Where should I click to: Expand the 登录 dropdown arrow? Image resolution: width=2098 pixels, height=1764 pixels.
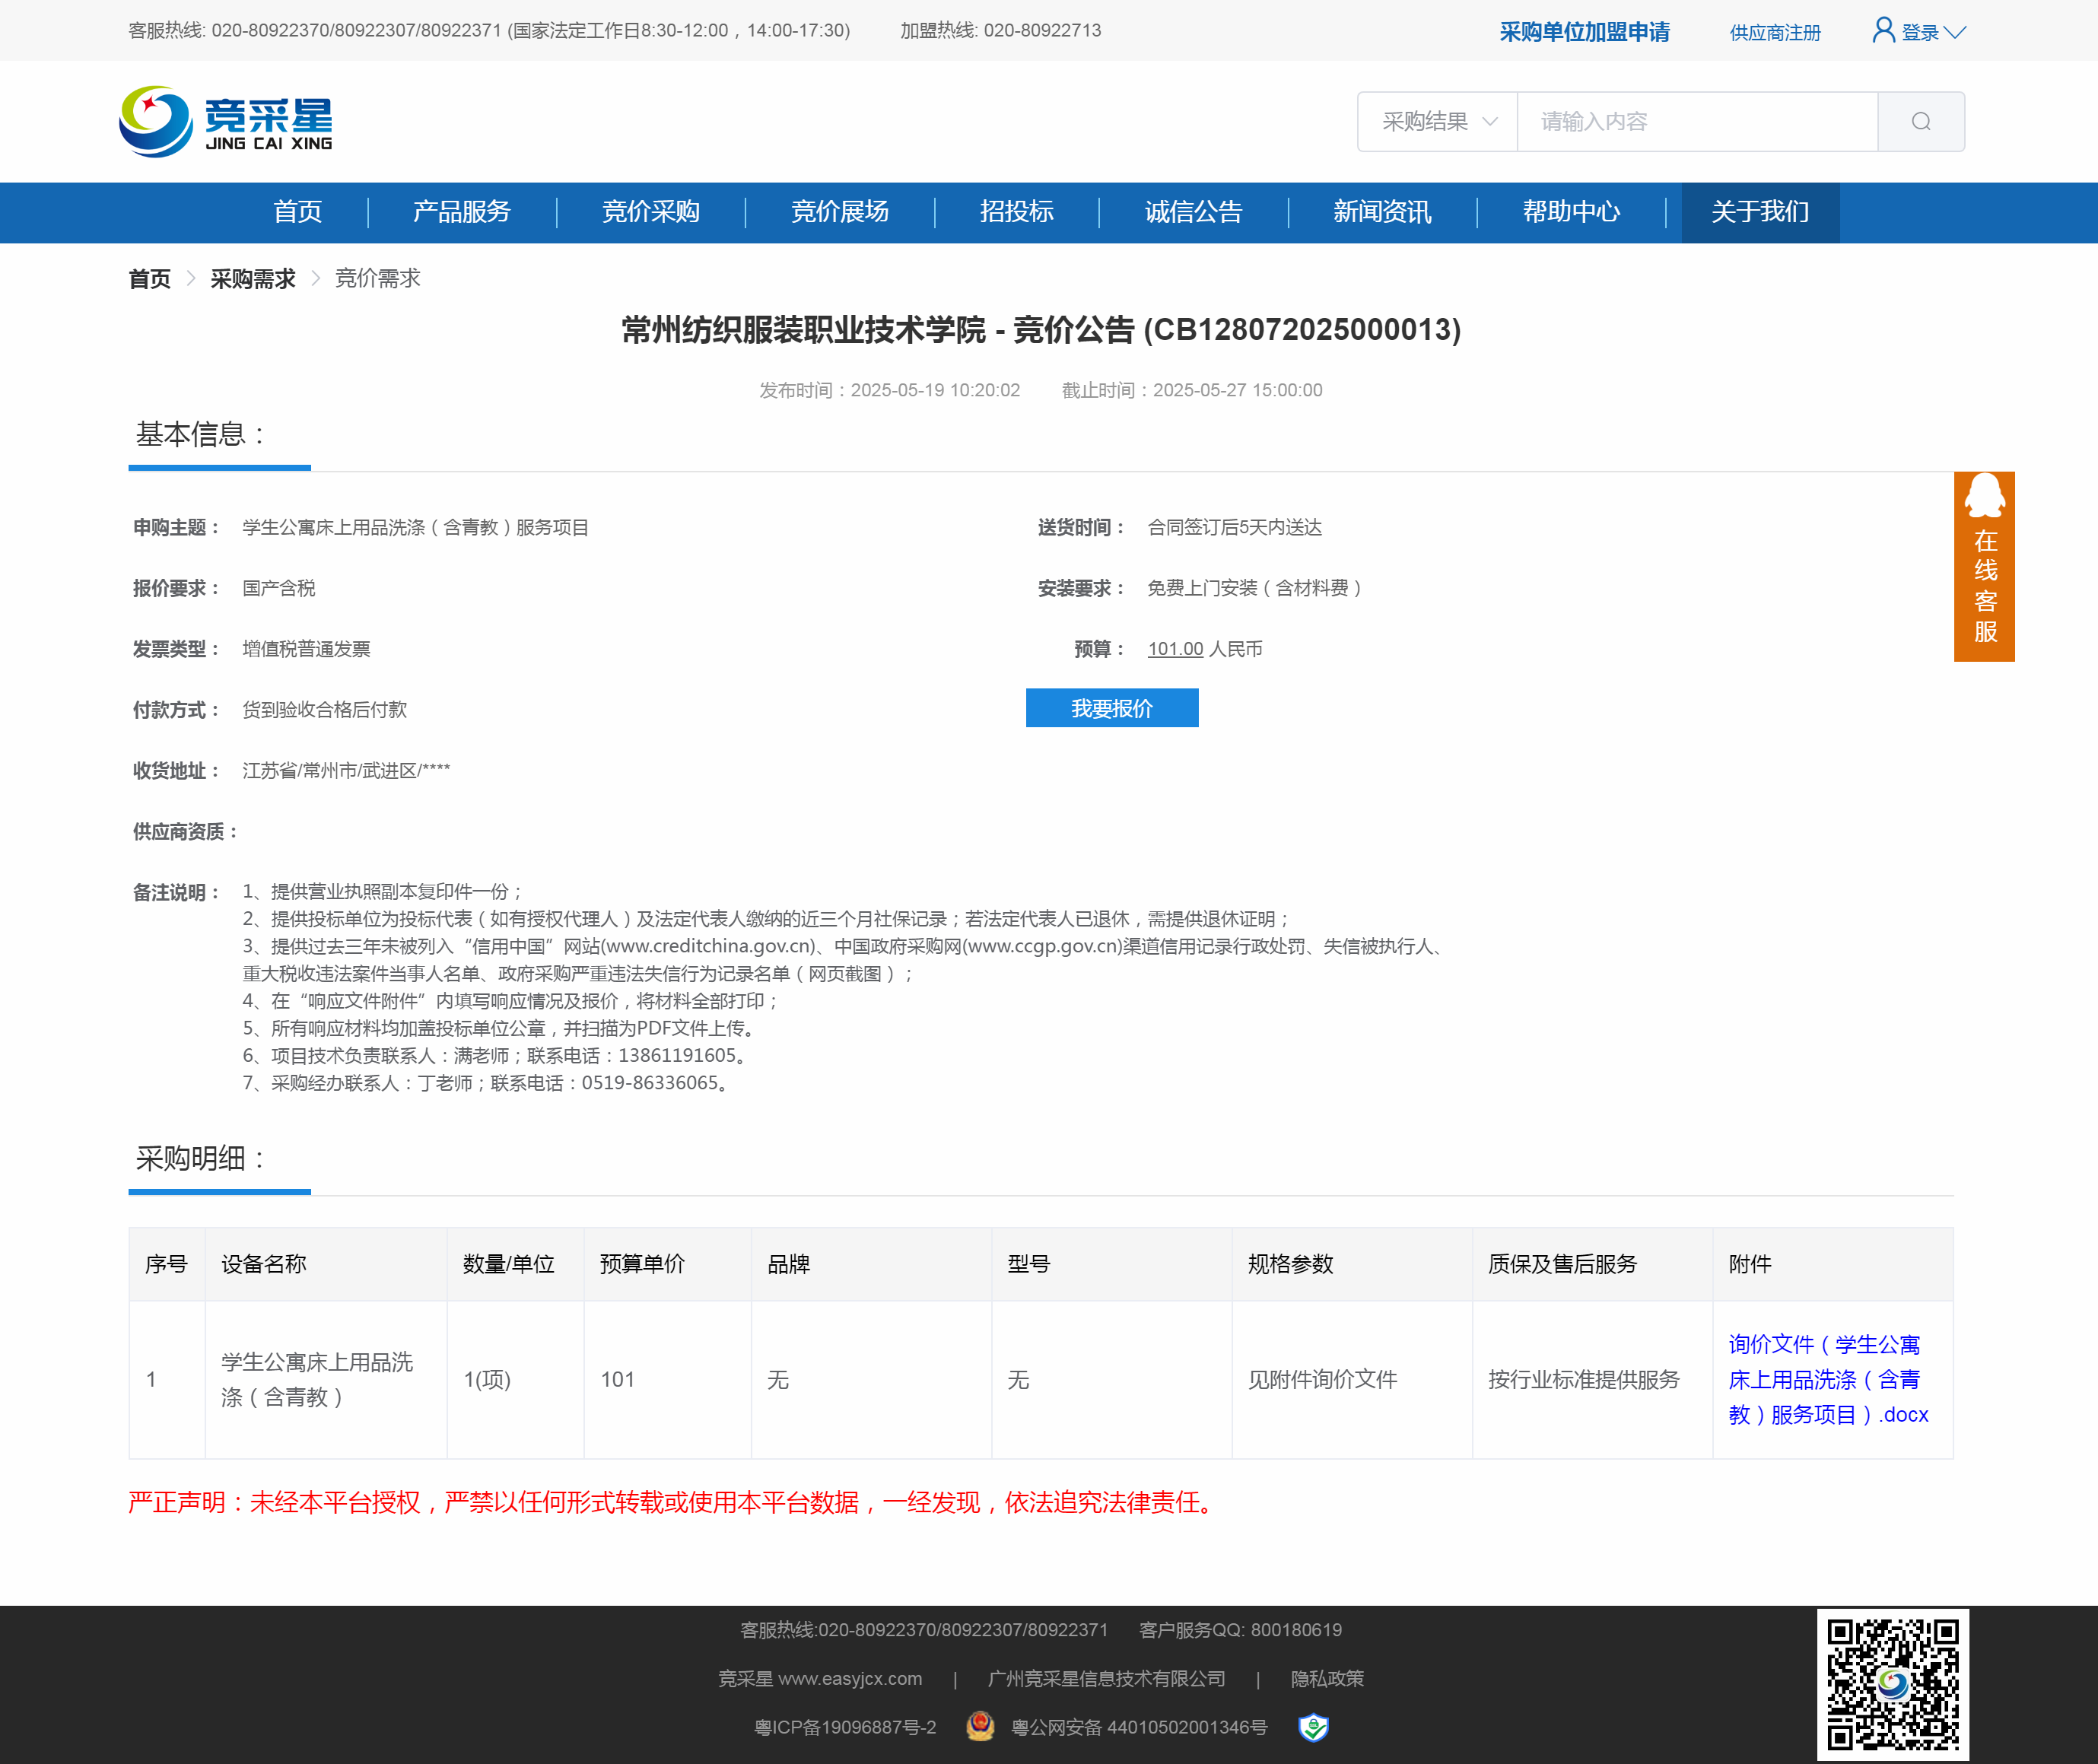1955,32
